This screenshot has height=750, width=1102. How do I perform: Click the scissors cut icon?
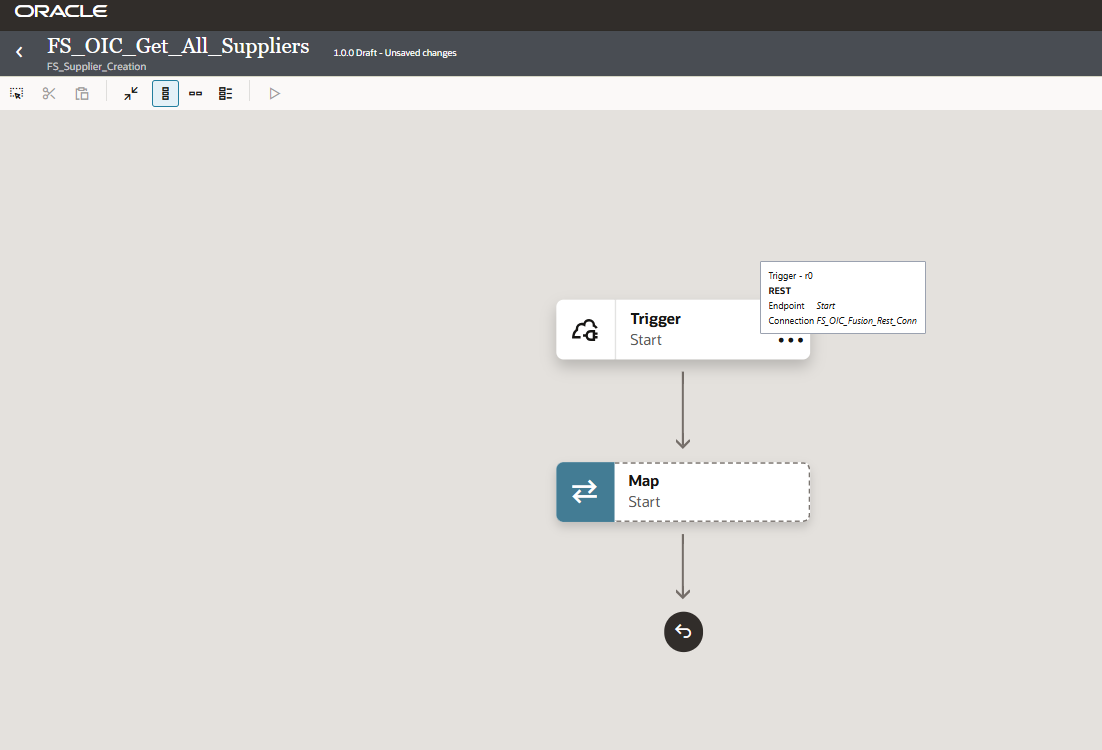48,93
